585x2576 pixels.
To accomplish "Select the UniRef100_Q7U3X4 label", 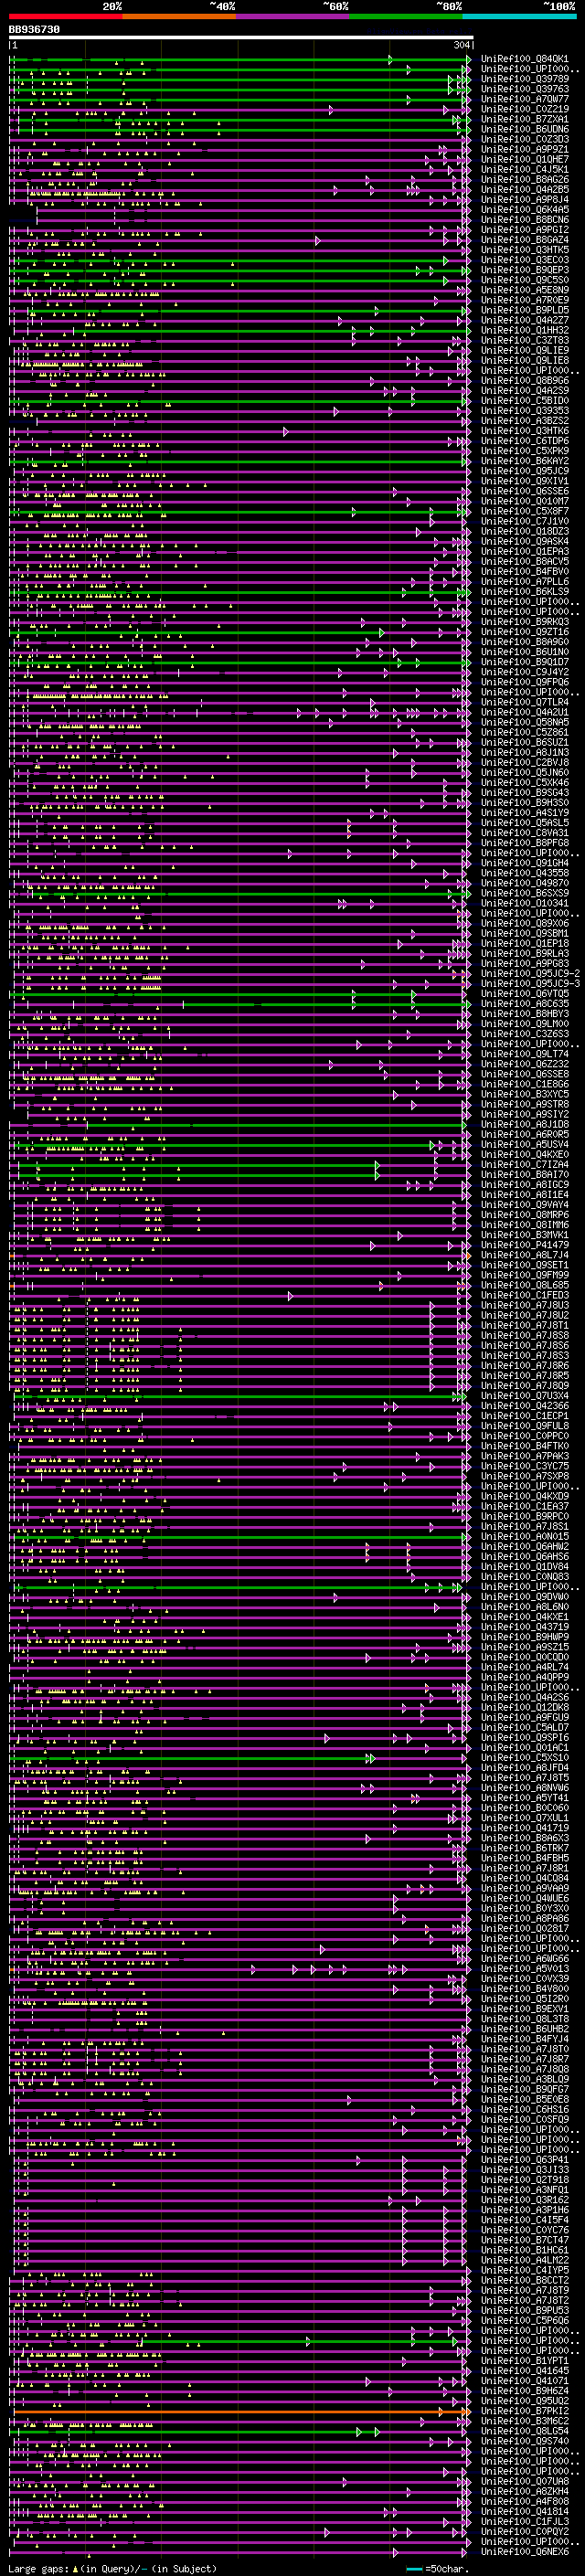I will pyautogui.click(x=525, y=1396).
